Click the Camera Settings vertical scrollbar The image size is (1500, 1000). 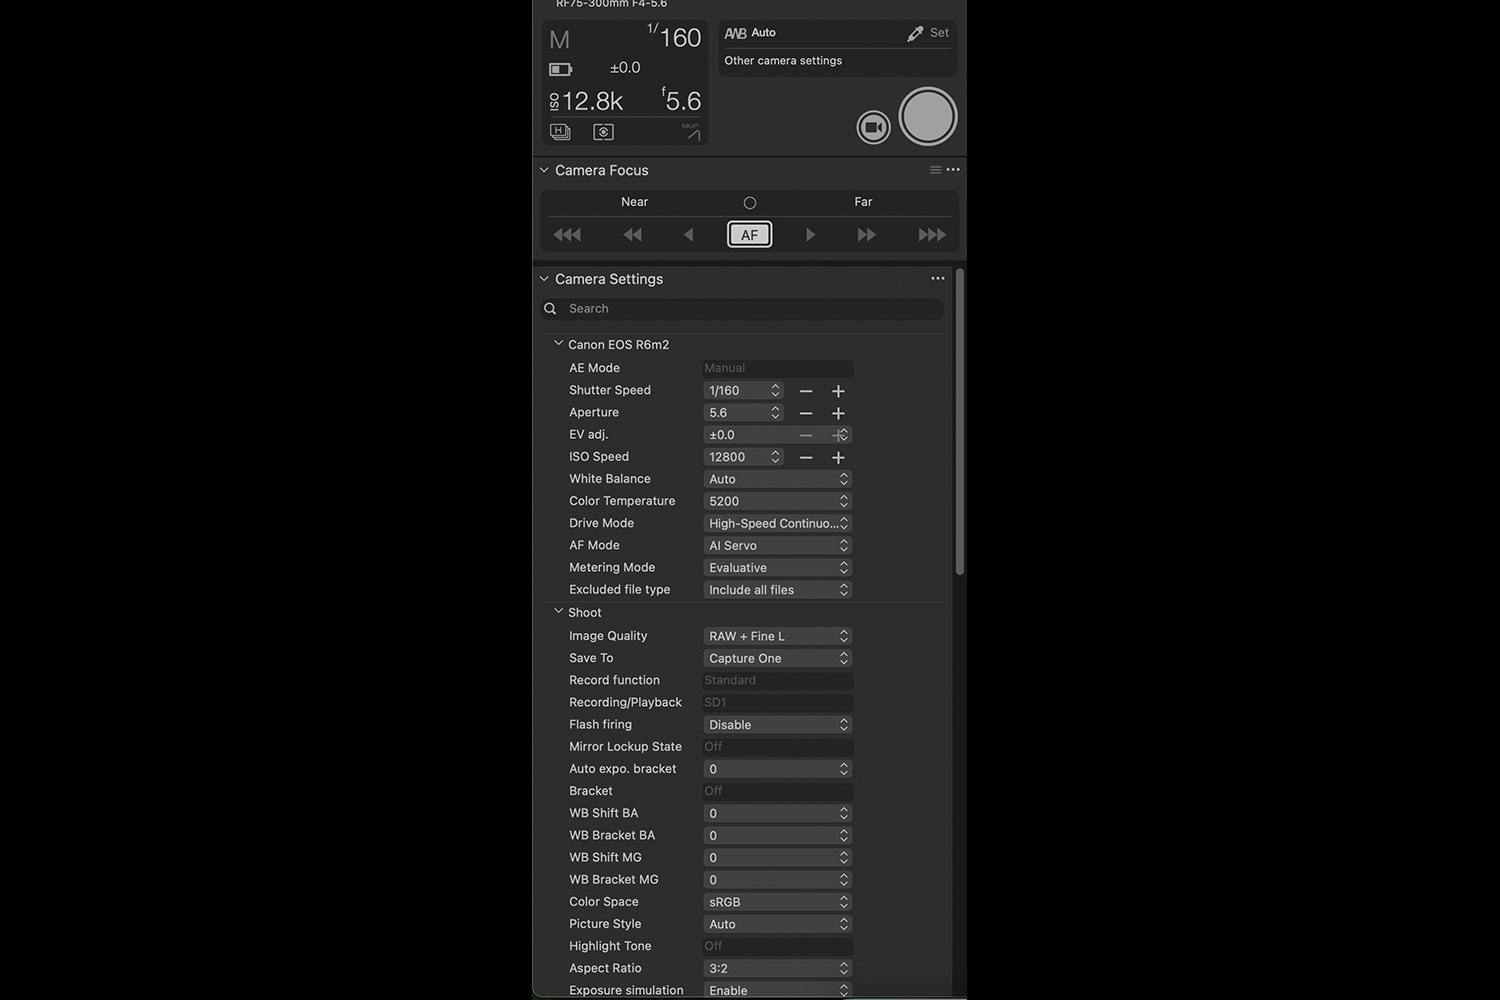(x=960, y=420)
